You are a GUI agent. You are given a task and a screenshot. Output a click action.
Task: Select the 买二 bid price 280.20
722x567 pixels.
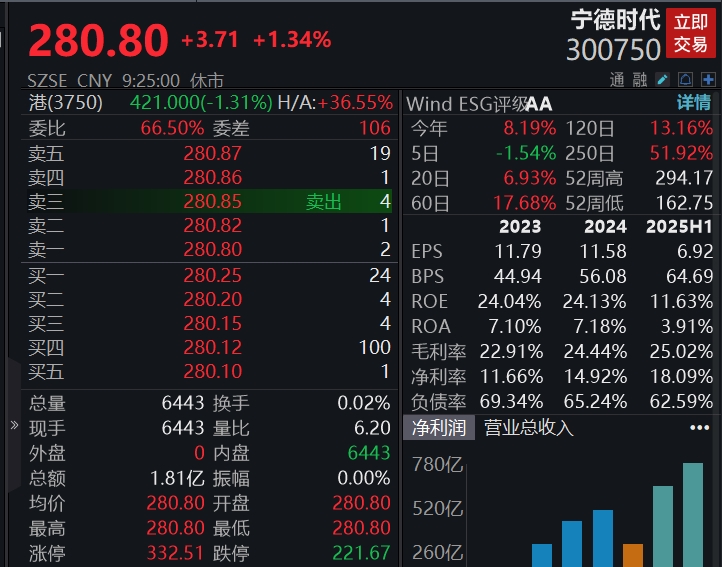(212, 299)
